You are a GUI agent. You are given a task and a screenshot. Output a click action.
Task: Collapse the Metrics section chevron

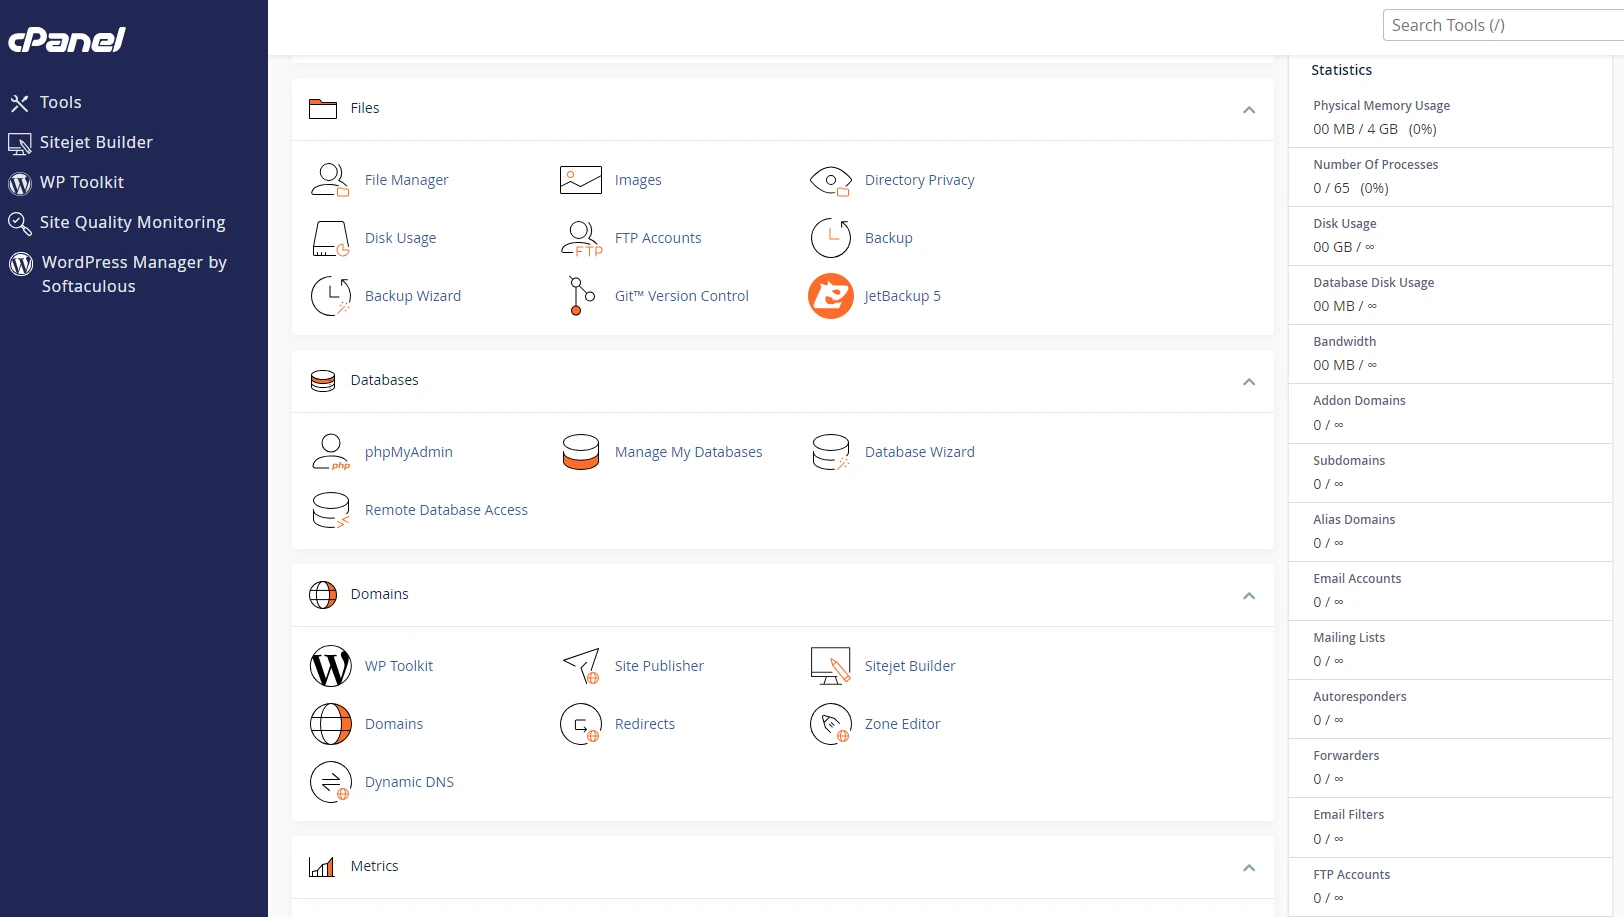(1249, 868)
